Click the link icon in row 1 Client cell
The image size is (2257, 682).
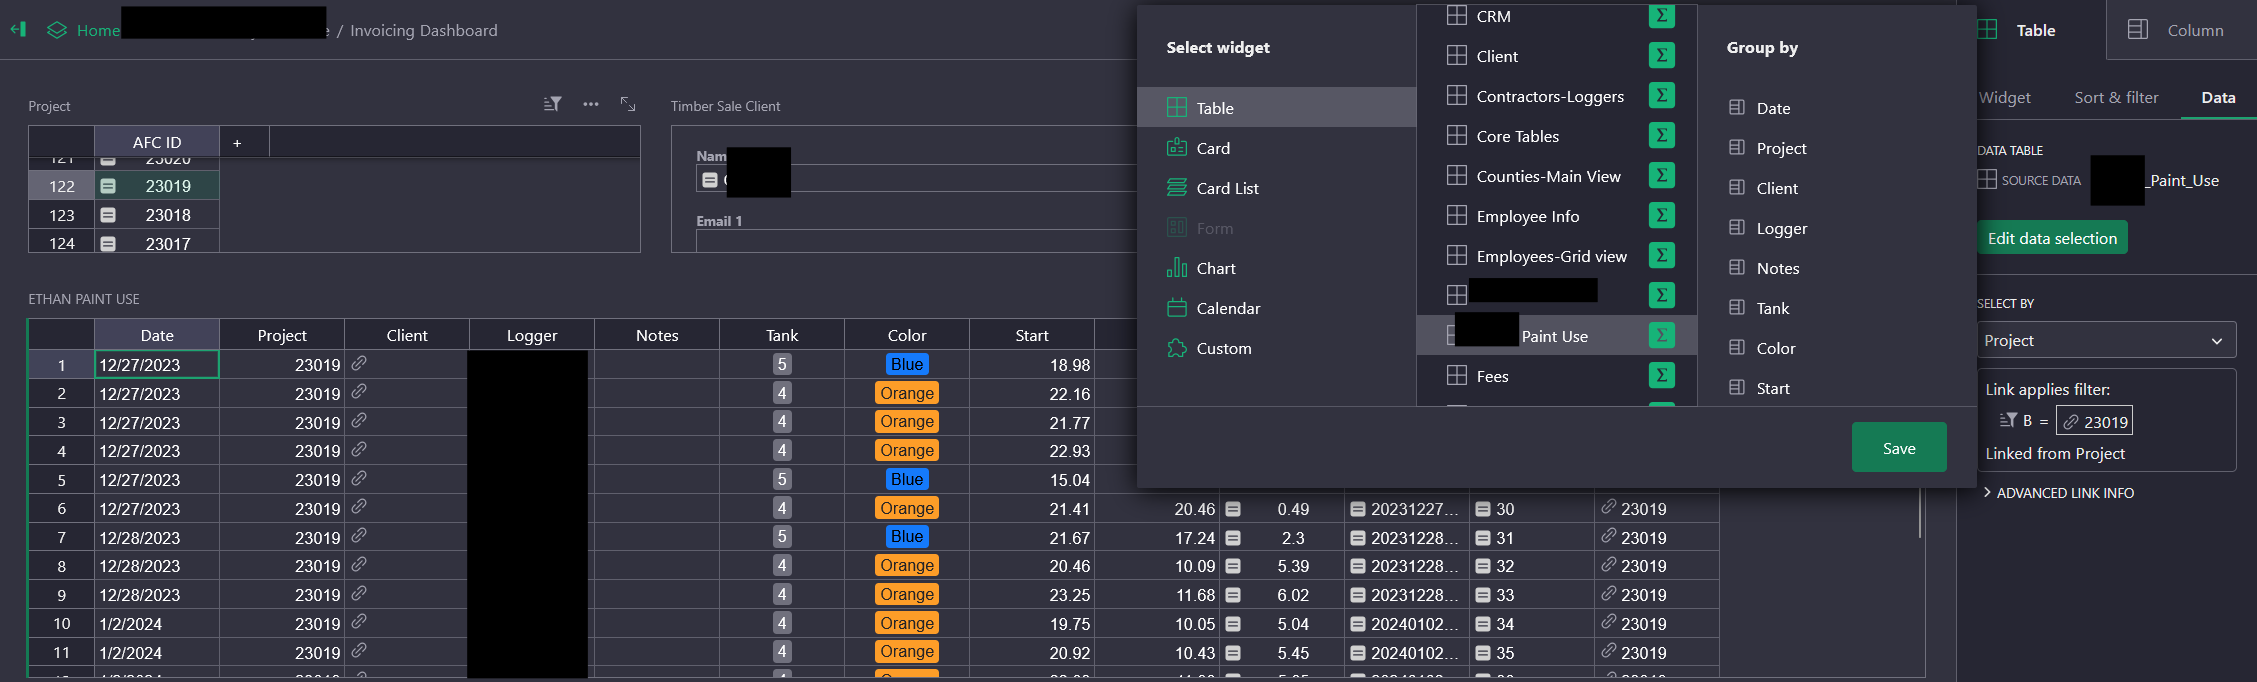[x=359, y=363]
